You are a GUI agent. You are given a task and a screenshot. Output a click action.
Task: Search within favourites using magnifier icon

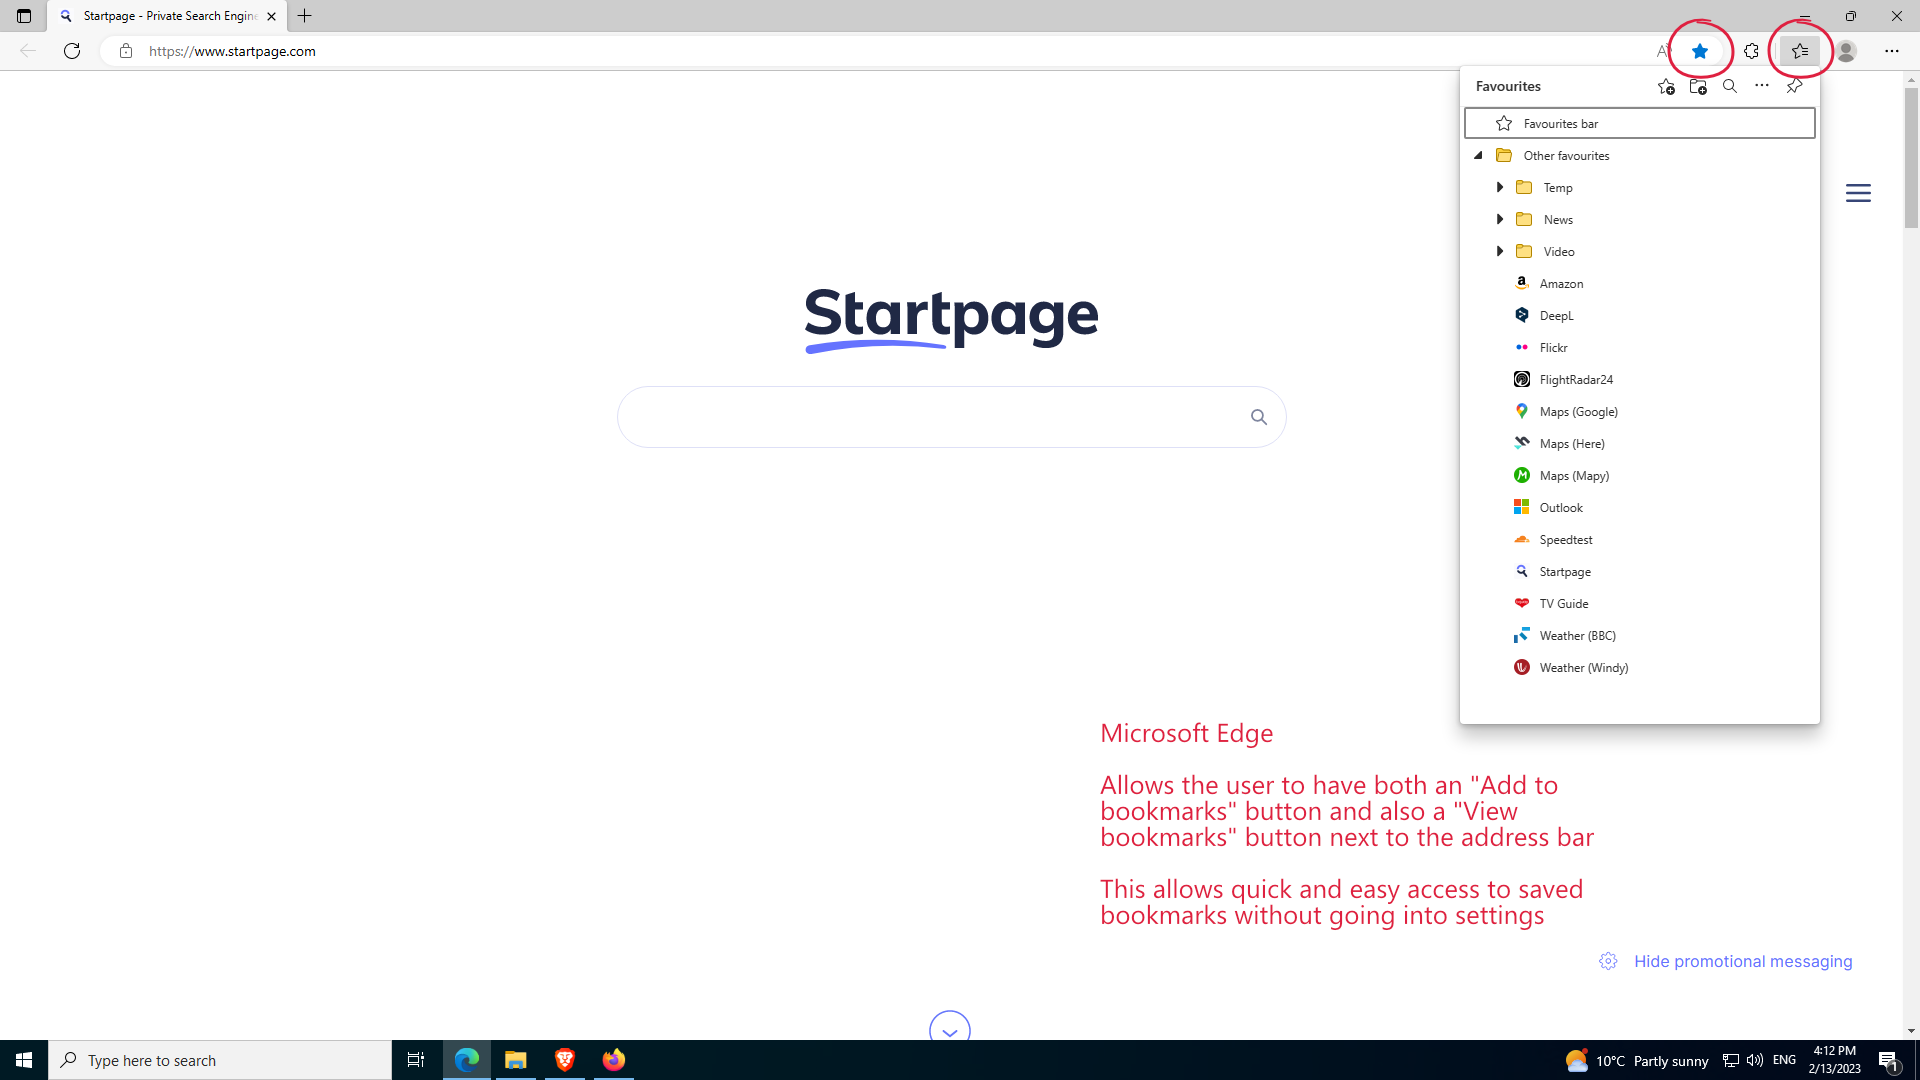[1729, 87]
